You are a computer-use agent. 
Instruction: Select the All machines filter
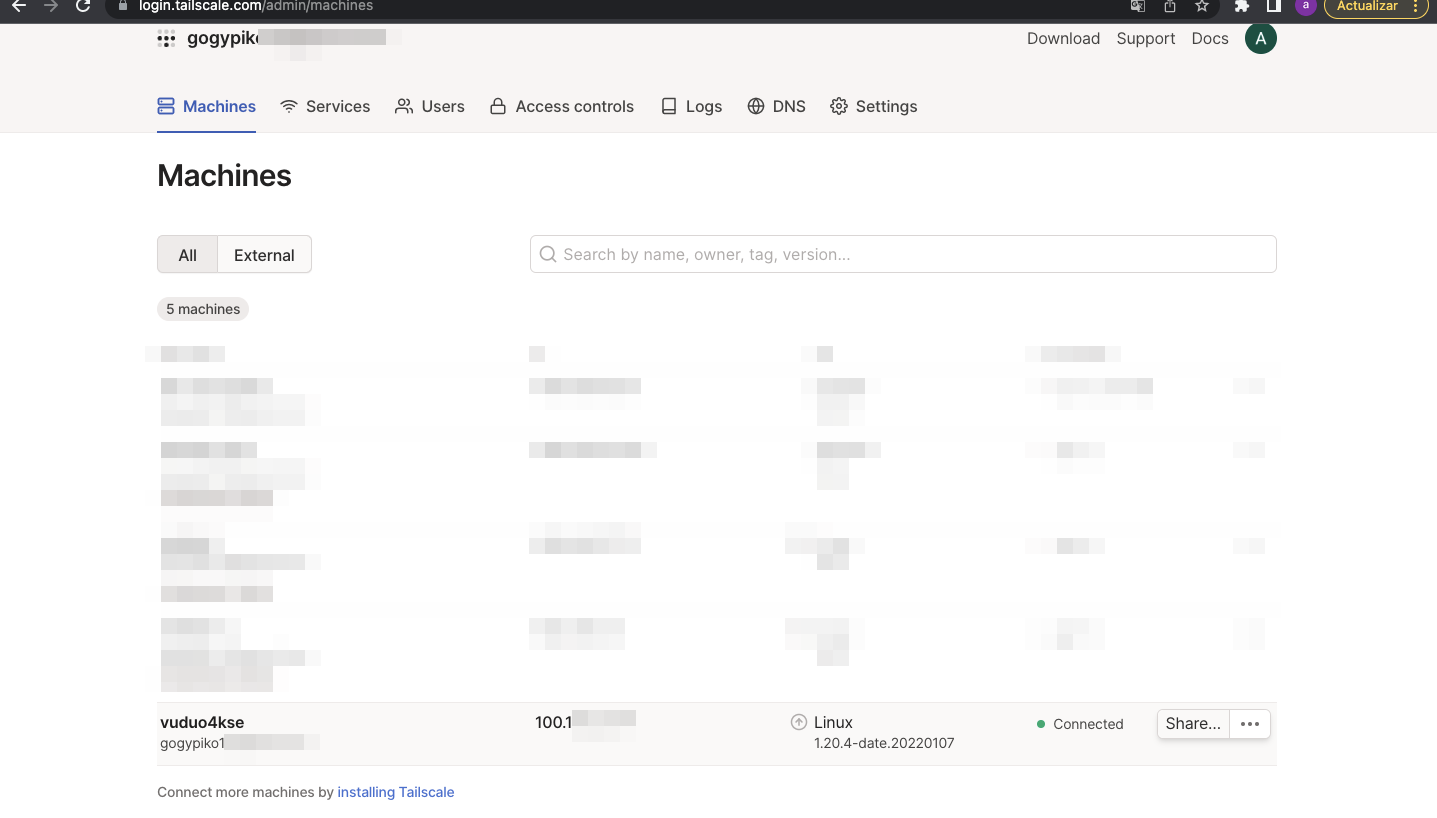point(187,255)
